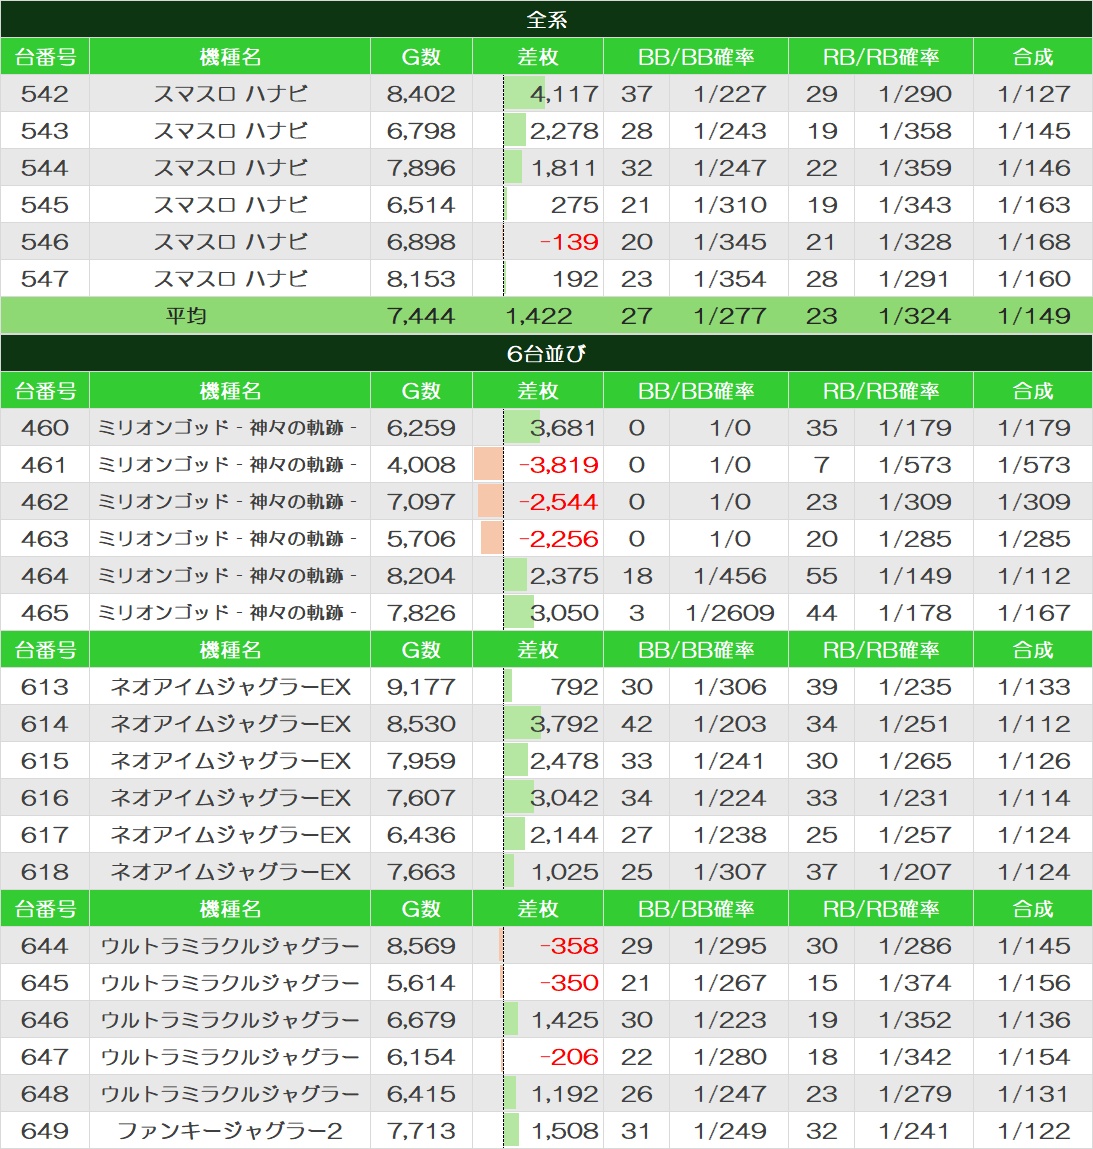This screenshot has height=1149, width=1093.
Task: Click the RB確率 value 1/207
Action: [914, 872]
